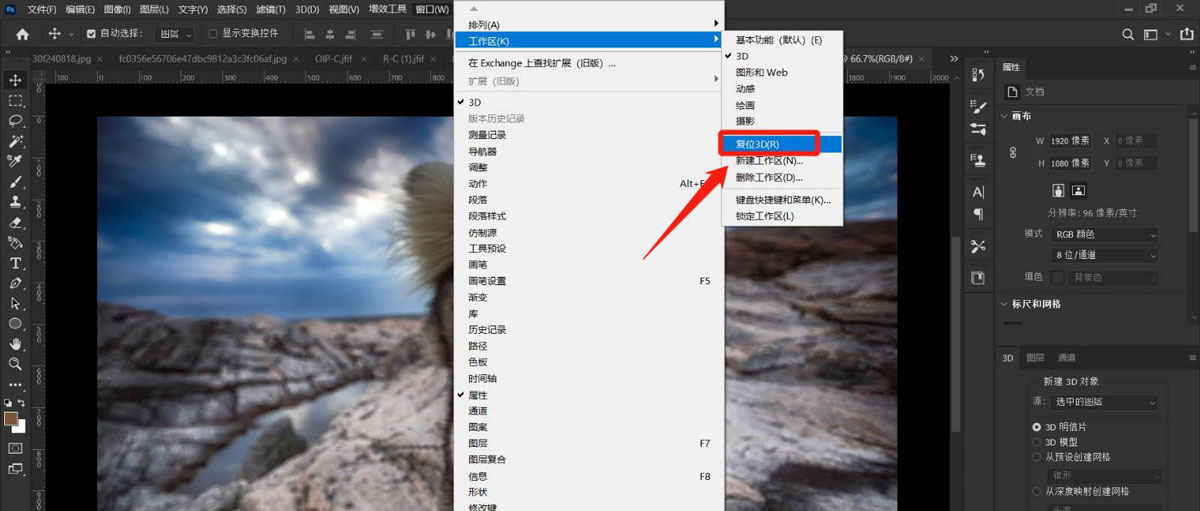The width and height of the screenshot is (1200, 511).
Task: Expand the 排列(A) submenu
Action: coord(588,24)
